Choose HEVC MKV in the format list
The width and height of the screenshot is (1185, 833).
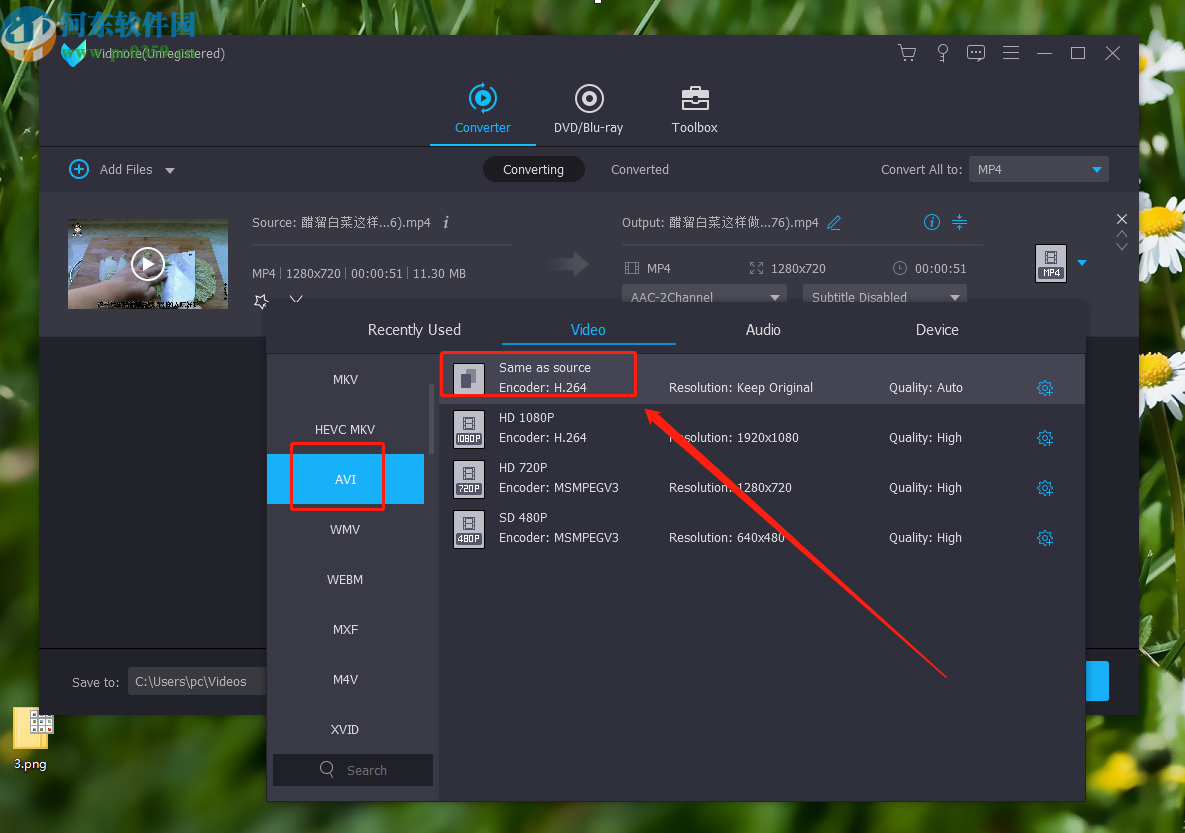tap(345, 429)
